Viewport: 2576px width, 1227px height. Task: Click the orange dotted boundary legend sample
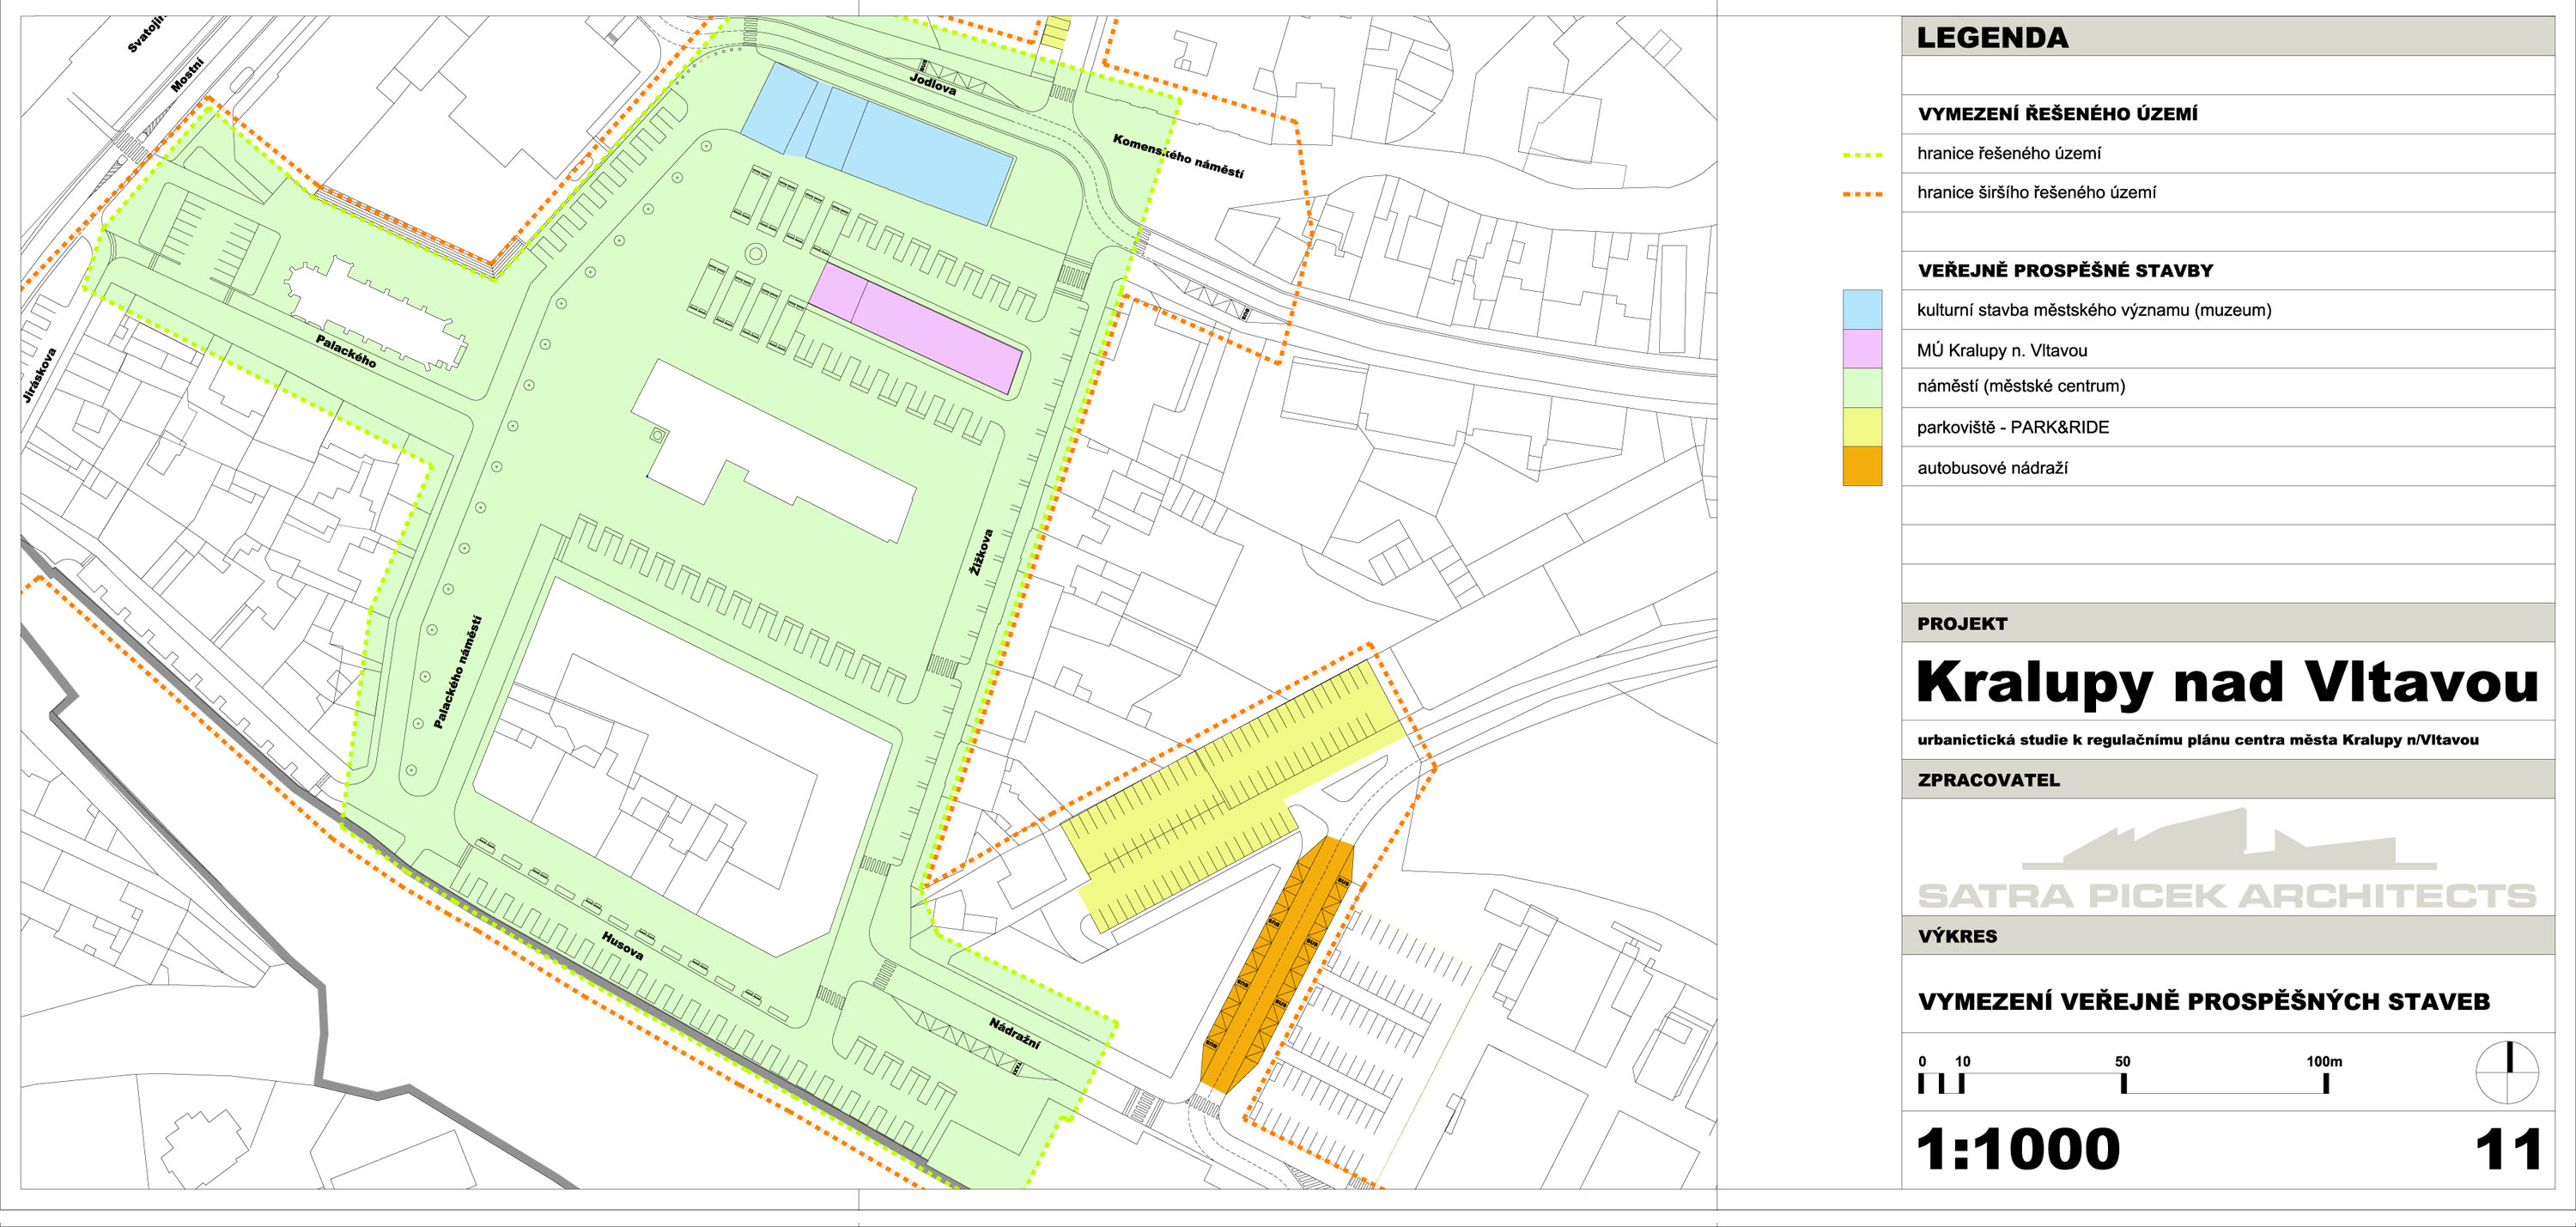pyautogui.click(x=1862, y=193)
